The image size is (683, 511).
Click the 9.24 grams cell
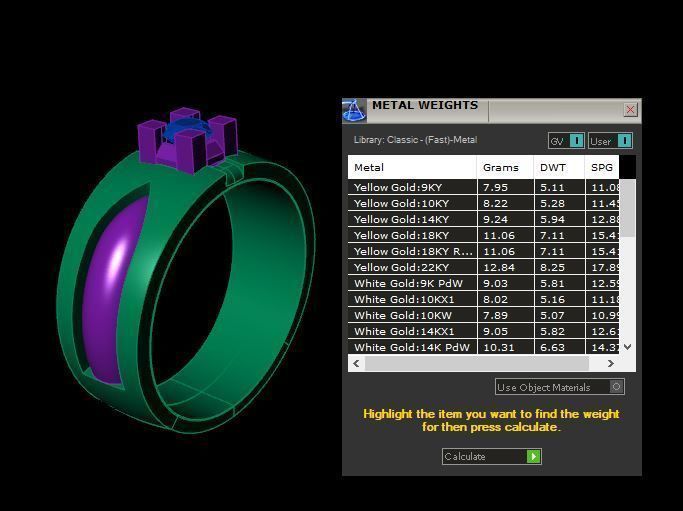point(505,220)
